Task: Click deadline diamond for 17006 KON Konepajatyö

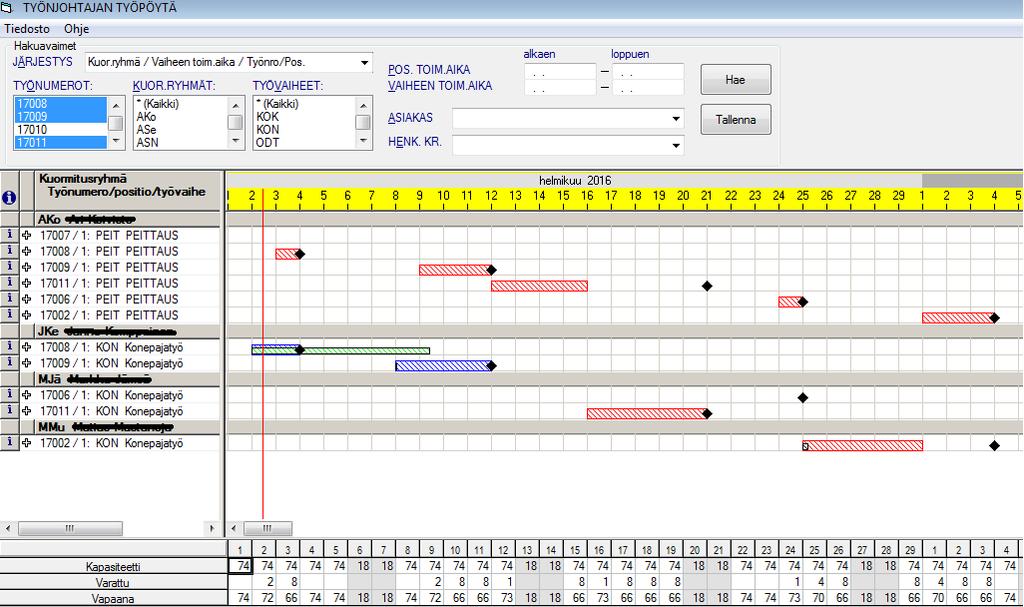Action: 803,397
